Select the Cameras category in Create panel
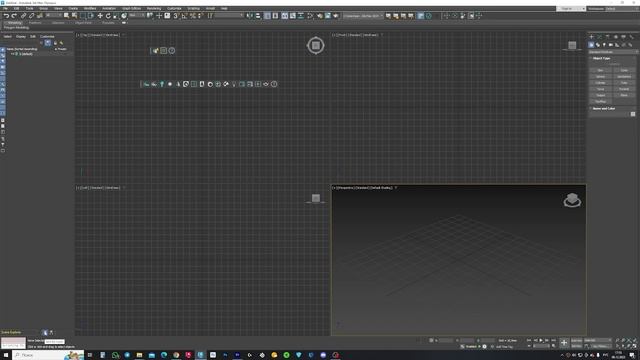This screenshot has width=640, height=360. [611, 45]
